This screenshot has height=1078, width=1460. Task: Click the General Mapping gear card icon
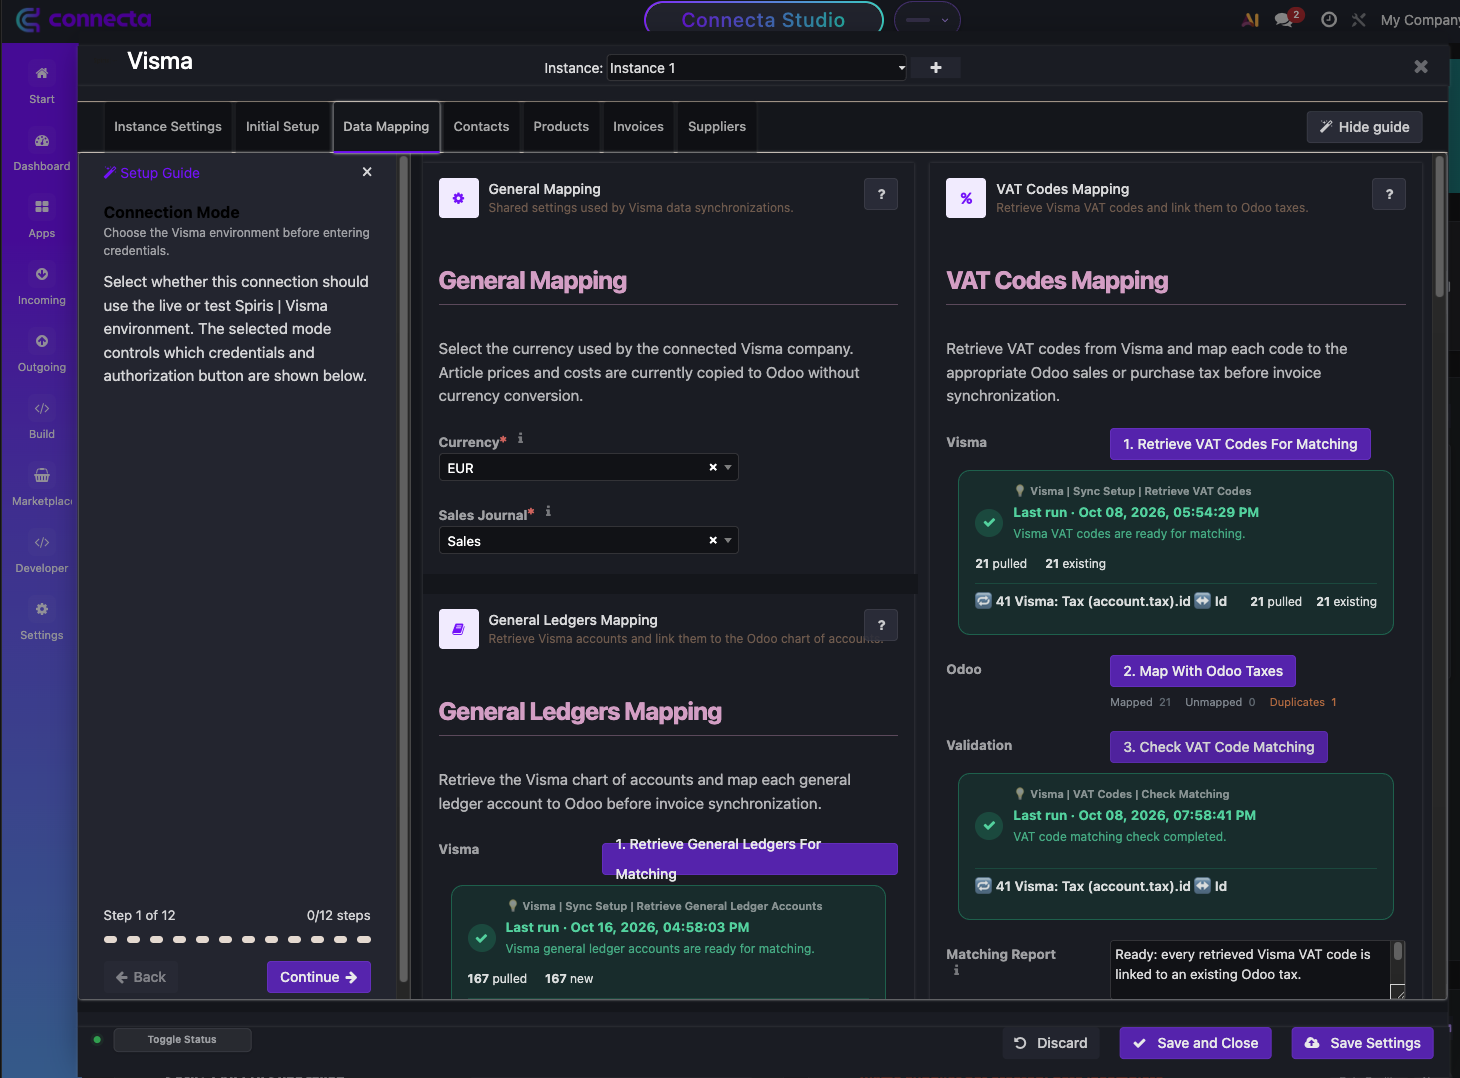point(458,198)
